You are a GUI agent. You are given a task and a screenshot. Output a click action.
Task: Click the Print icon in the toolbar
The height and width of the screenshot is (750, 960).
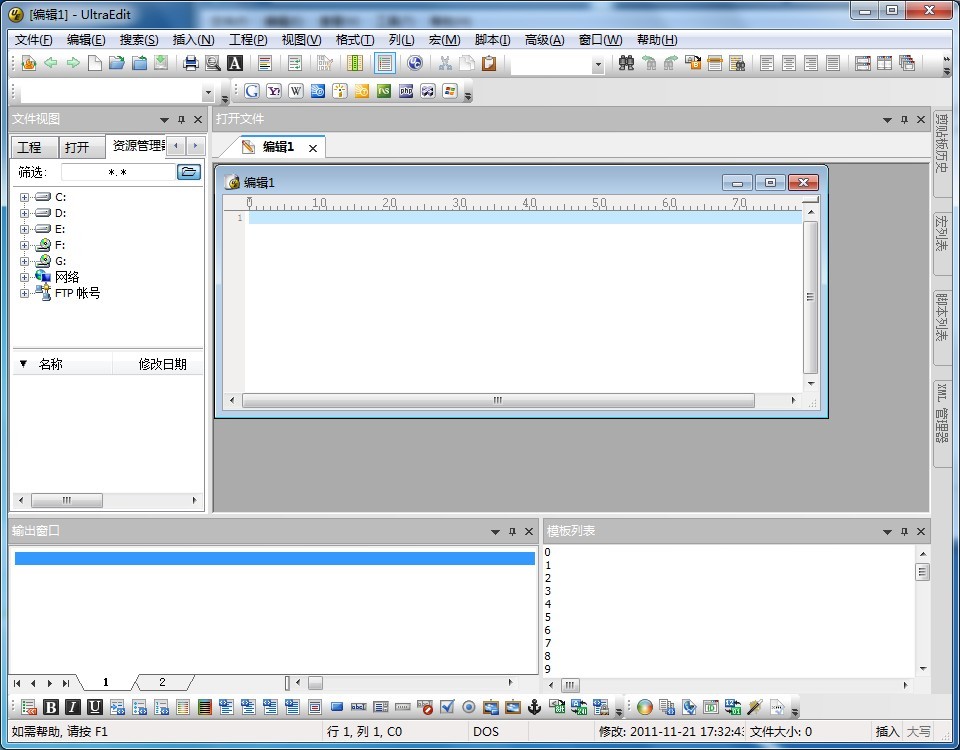click(x=190, y=64)
